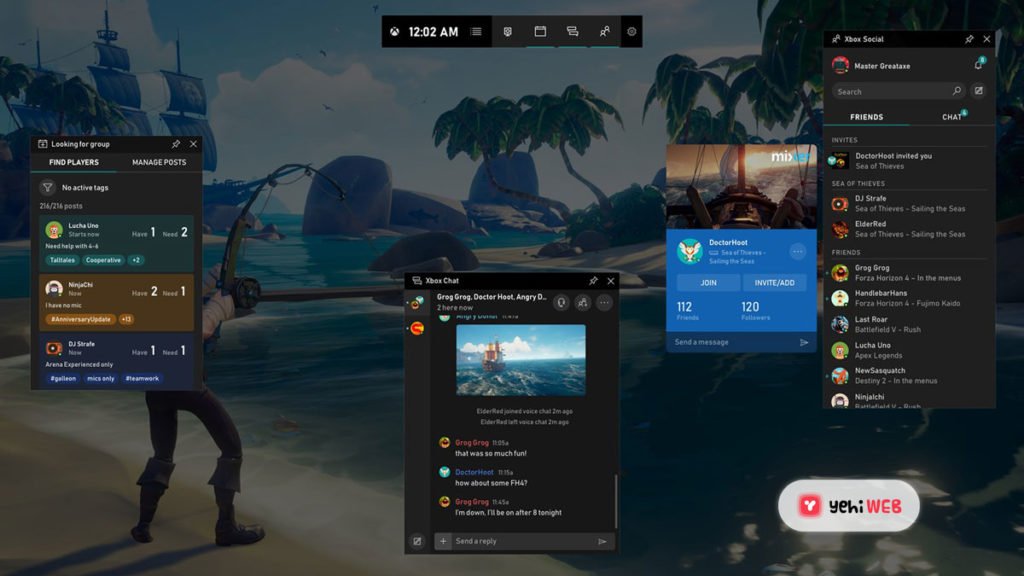Switch to the Manage Posts tab
Image resolution: width=1024 pixels, height=576 pixels.
pyautogui.click(x=159, y=162)
